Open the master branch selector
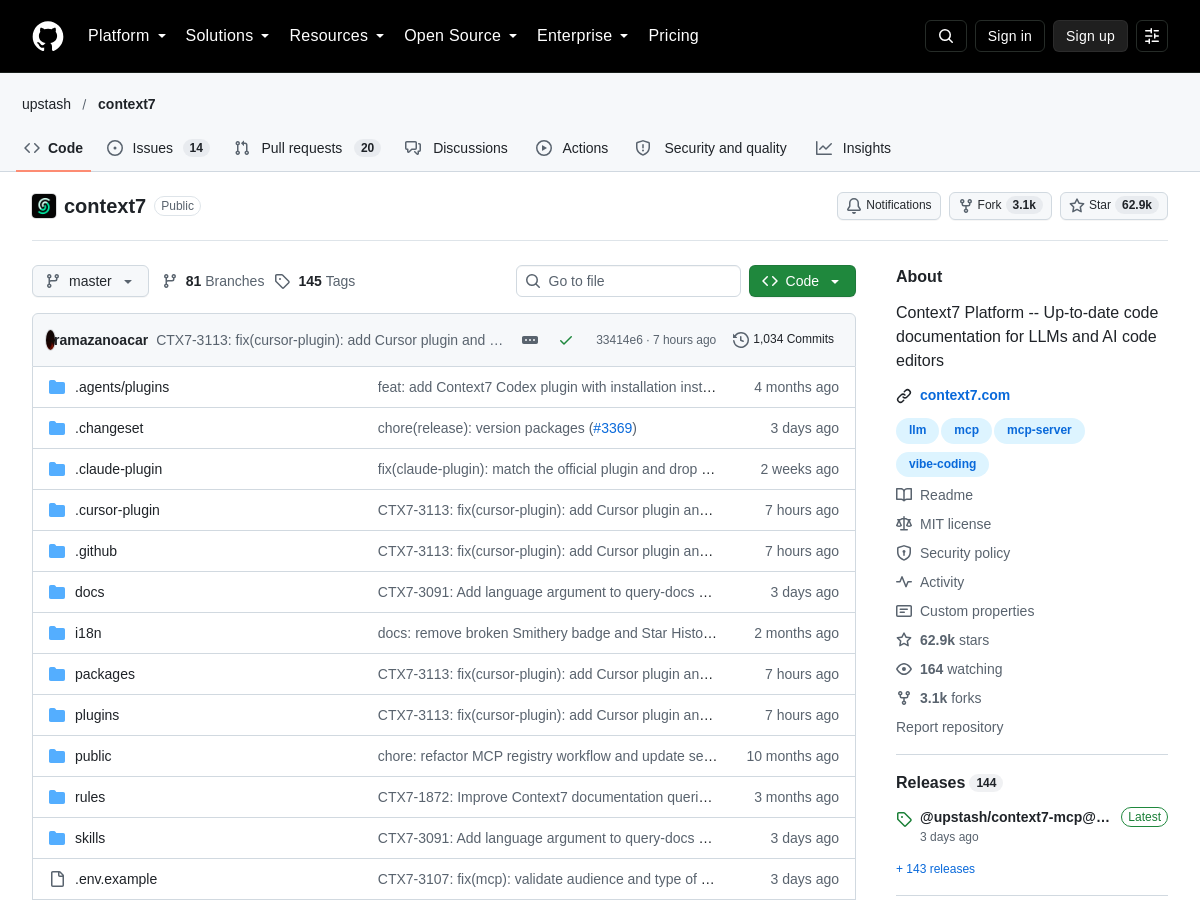Viewport: 1200px width, 900px height. pyautogui.click(x=90, y=281)
